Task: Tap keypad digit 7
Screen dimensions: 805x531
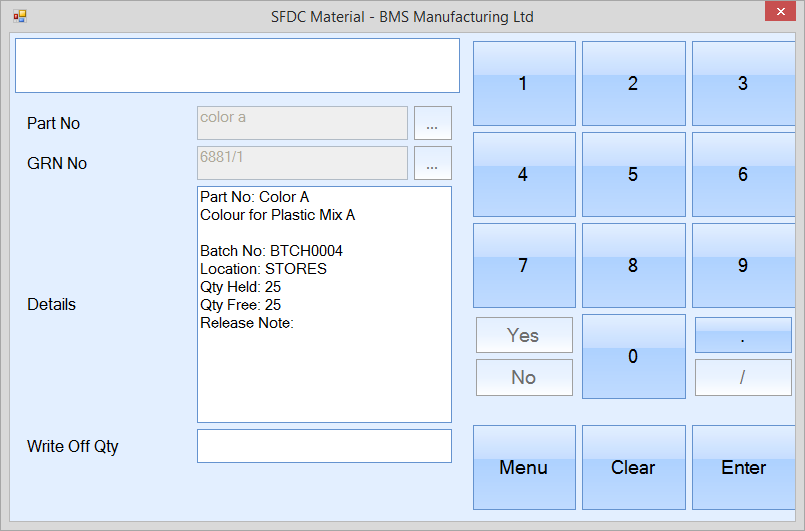Action: tap(523, 265)
